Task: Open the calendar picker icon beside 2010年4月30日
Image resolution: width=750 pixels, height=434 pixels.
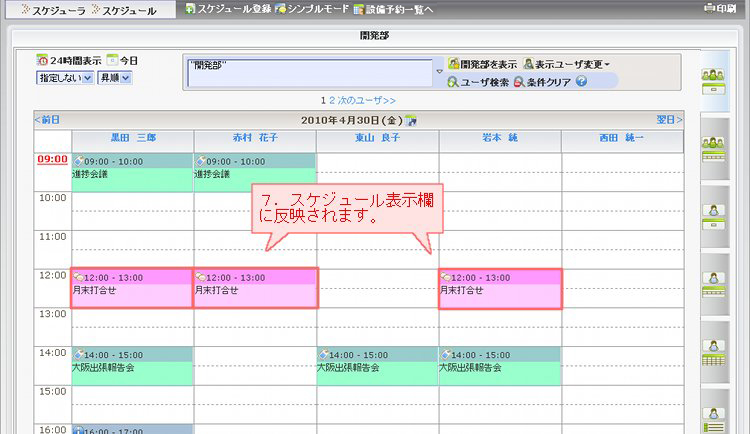Action: coord(410,121)
